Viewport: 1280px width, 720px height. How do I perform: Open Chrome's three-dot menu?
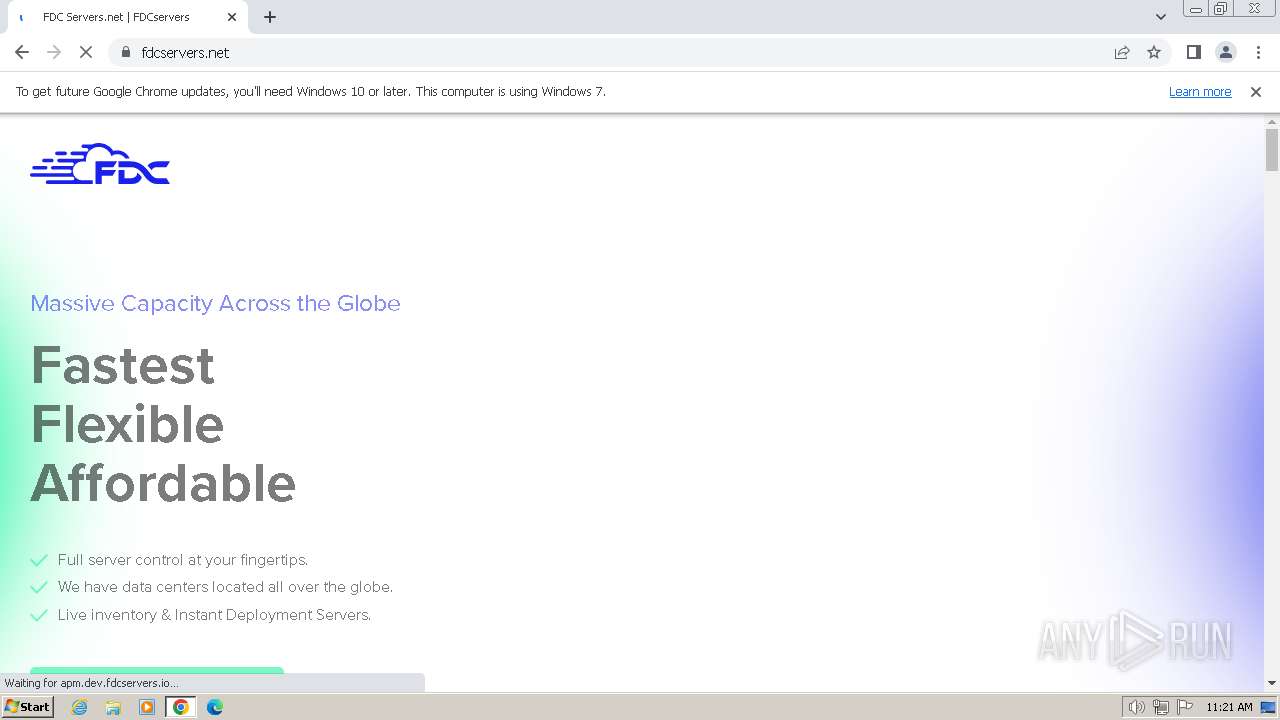1258,52
